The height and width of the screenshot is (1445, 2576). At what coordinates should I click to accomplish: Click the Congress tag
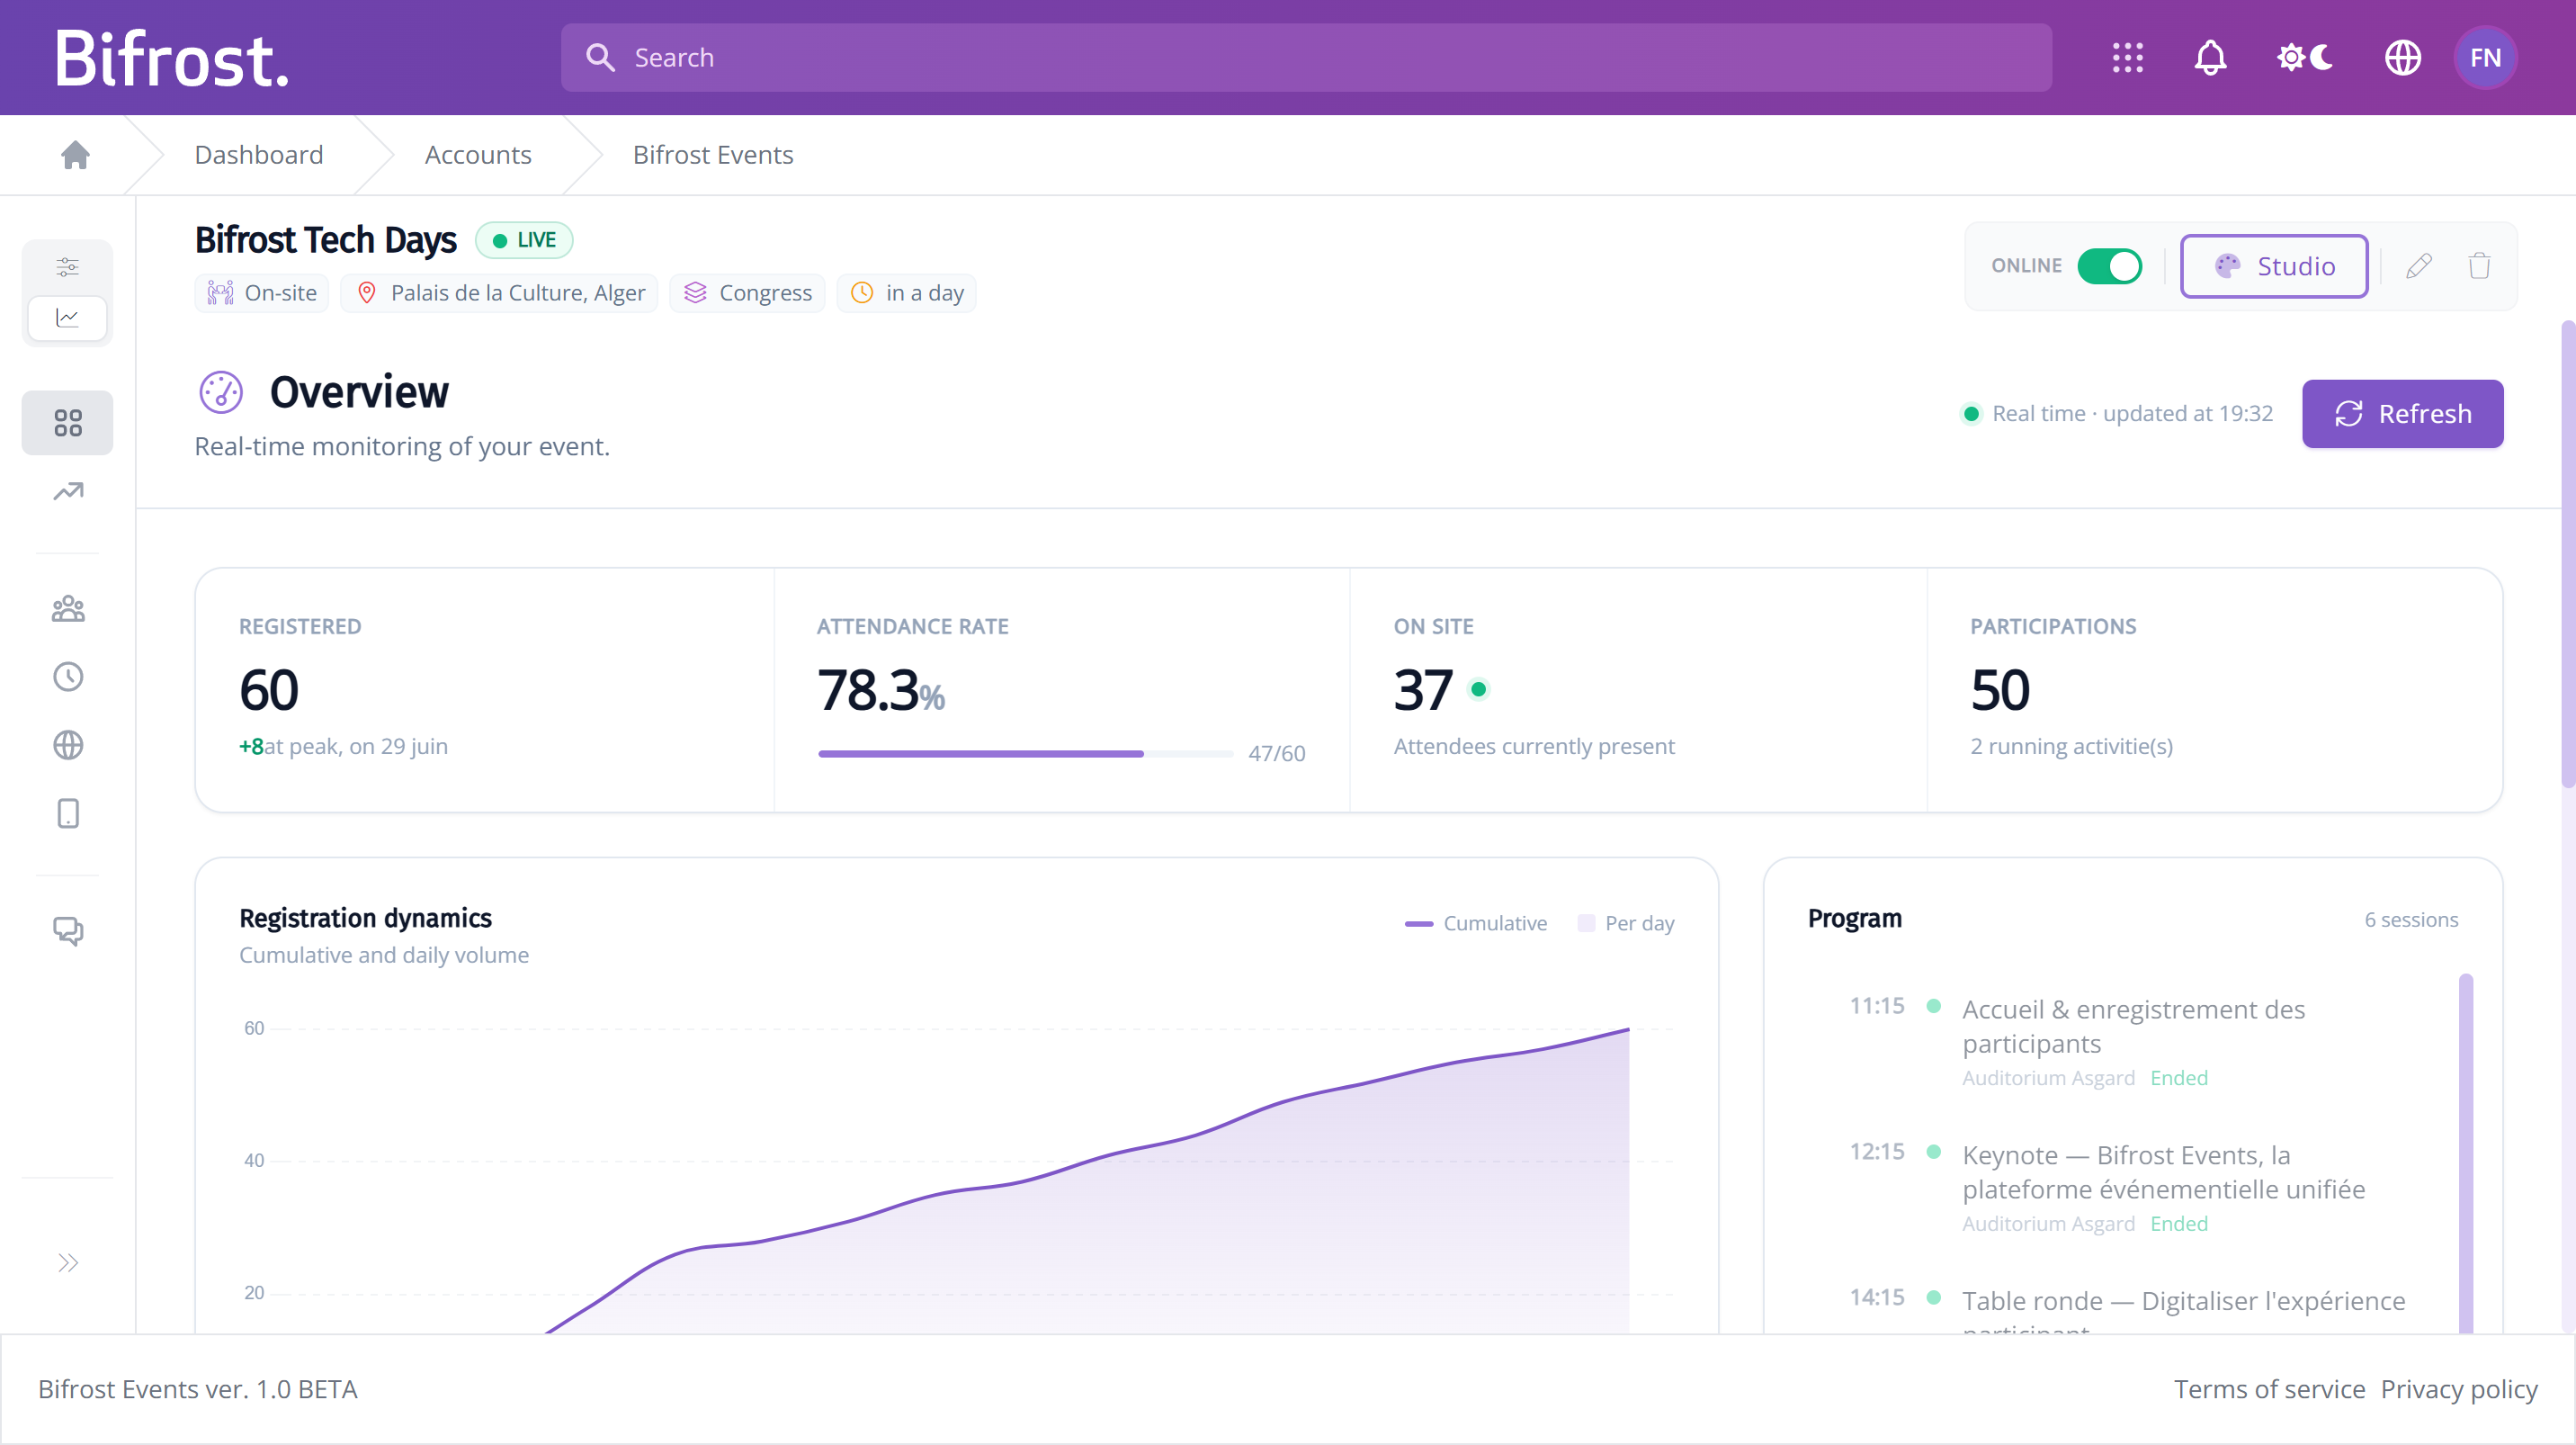747,293
